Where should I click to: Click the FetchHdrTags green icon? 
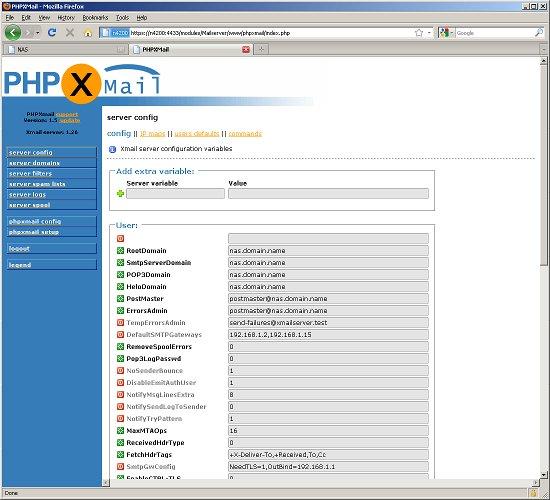[120, 454]
